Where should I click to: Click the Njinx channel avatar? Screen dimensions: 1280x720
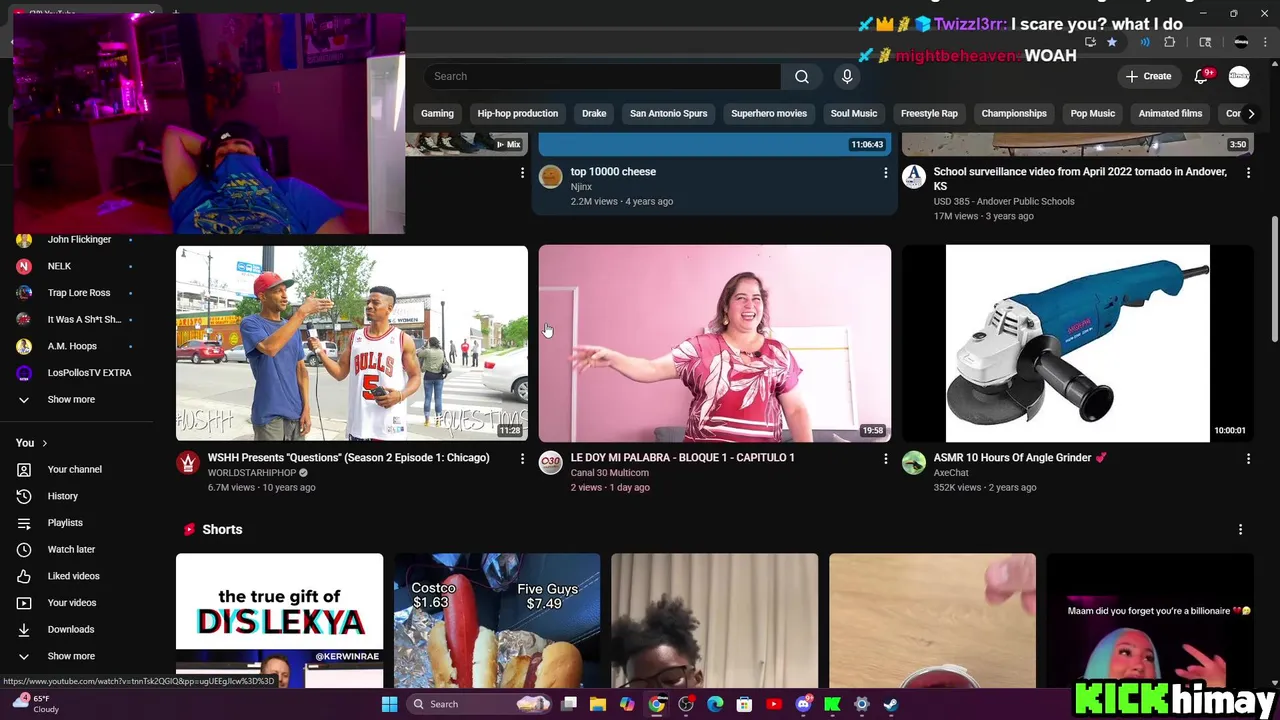(551, 177)
